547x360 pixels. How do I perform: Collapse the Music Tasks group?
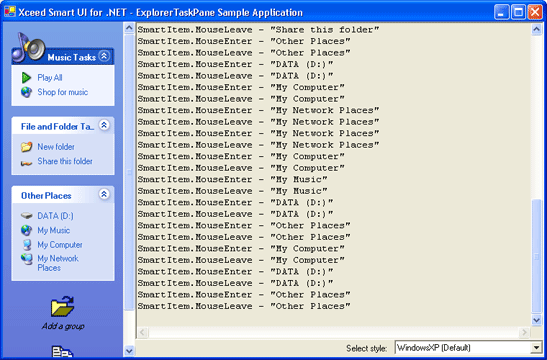[x=104, y=56]
